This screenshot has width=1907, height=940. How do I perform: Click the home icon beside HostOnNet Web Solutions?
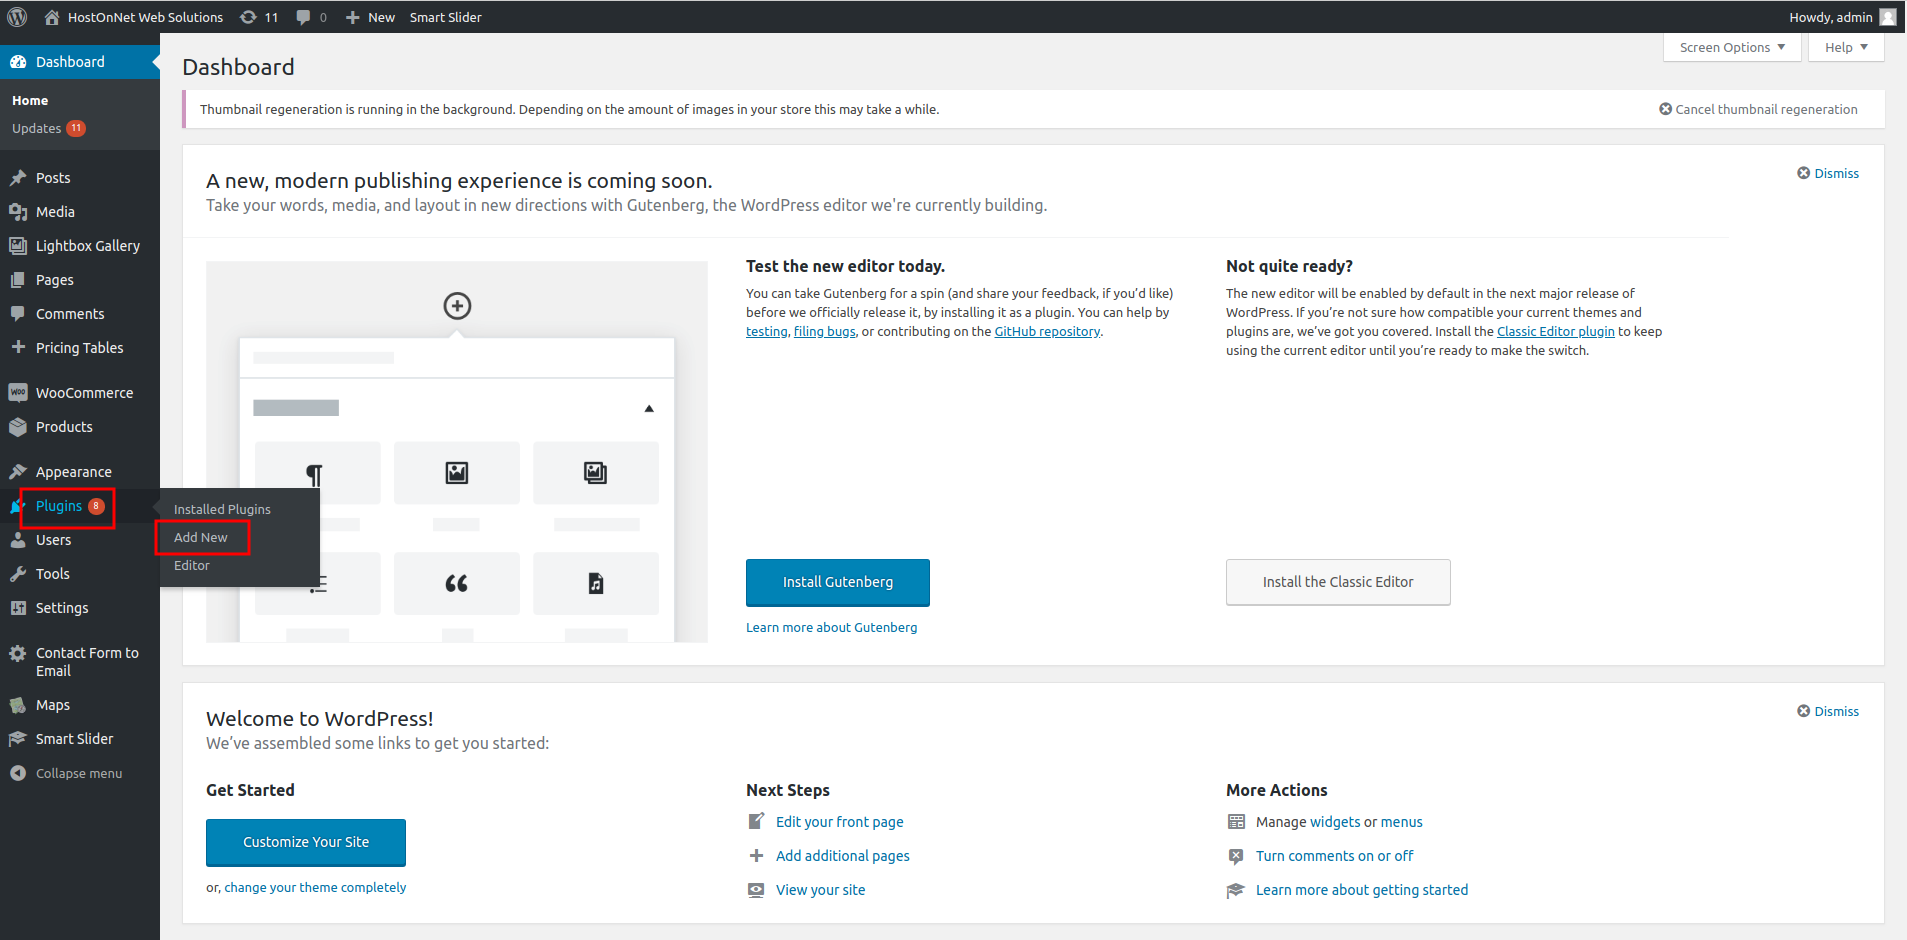[52, 17]
